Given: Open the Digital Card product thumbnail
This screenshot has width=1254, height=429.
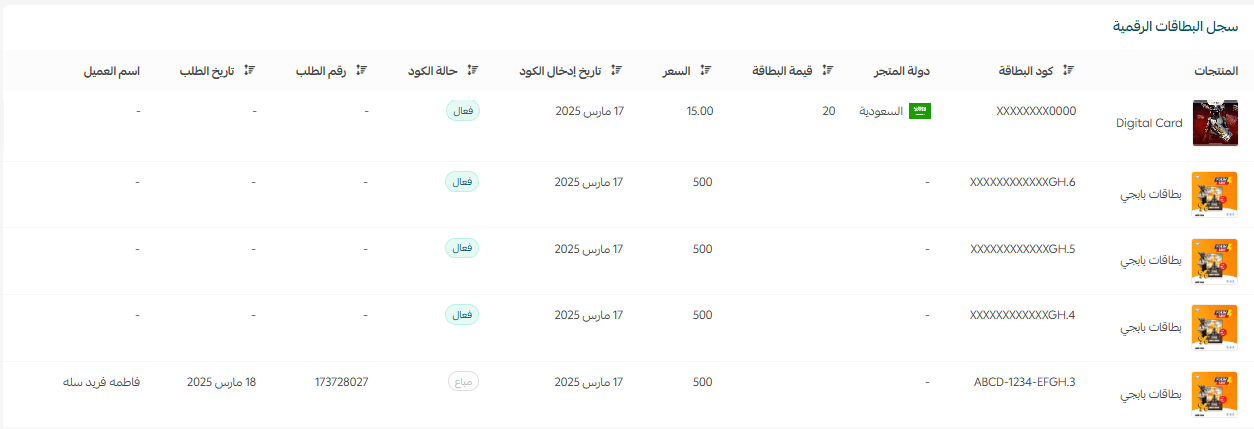Looking at the screenshot, I should [1214, 123].
